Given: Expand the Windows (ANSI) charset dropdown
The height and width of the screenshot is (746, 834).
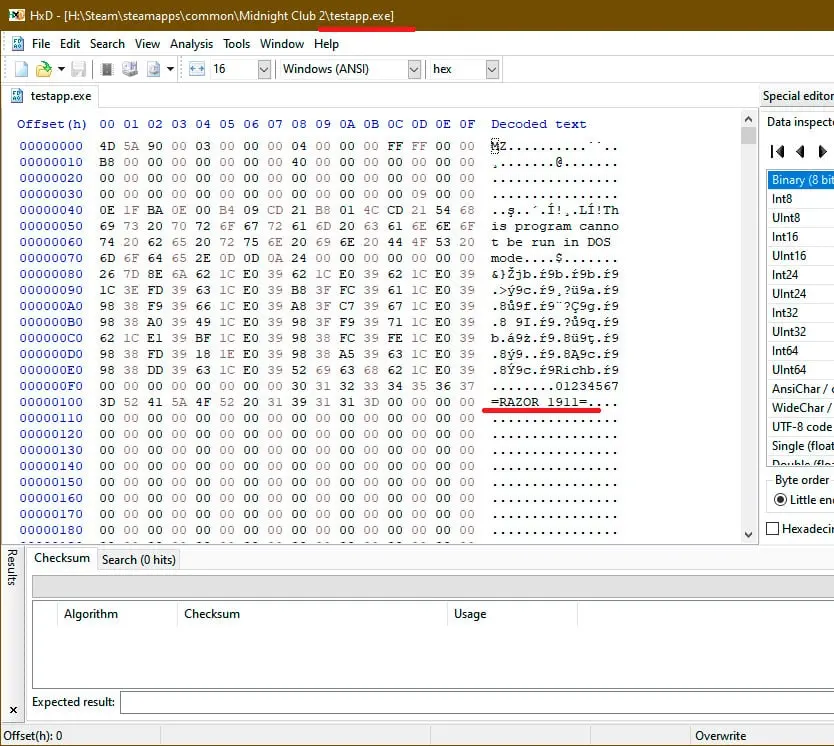Looking at the screenshot, I should click(414, 69).
